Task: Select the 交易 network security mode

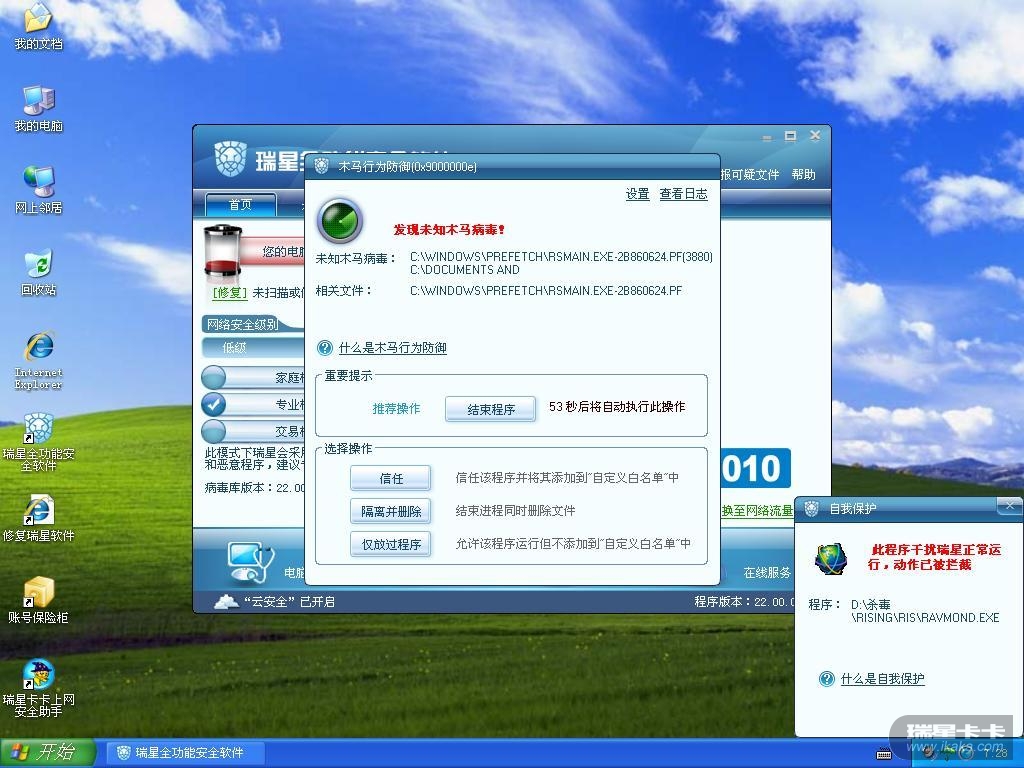Action: 255,431
